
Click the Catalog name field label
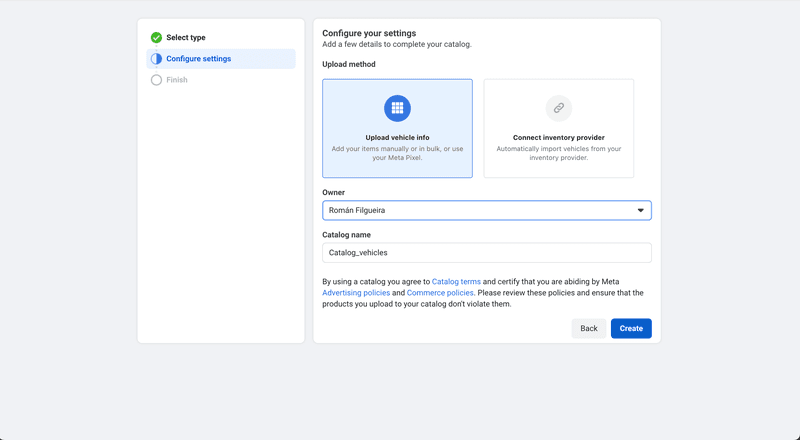point(346,235)
